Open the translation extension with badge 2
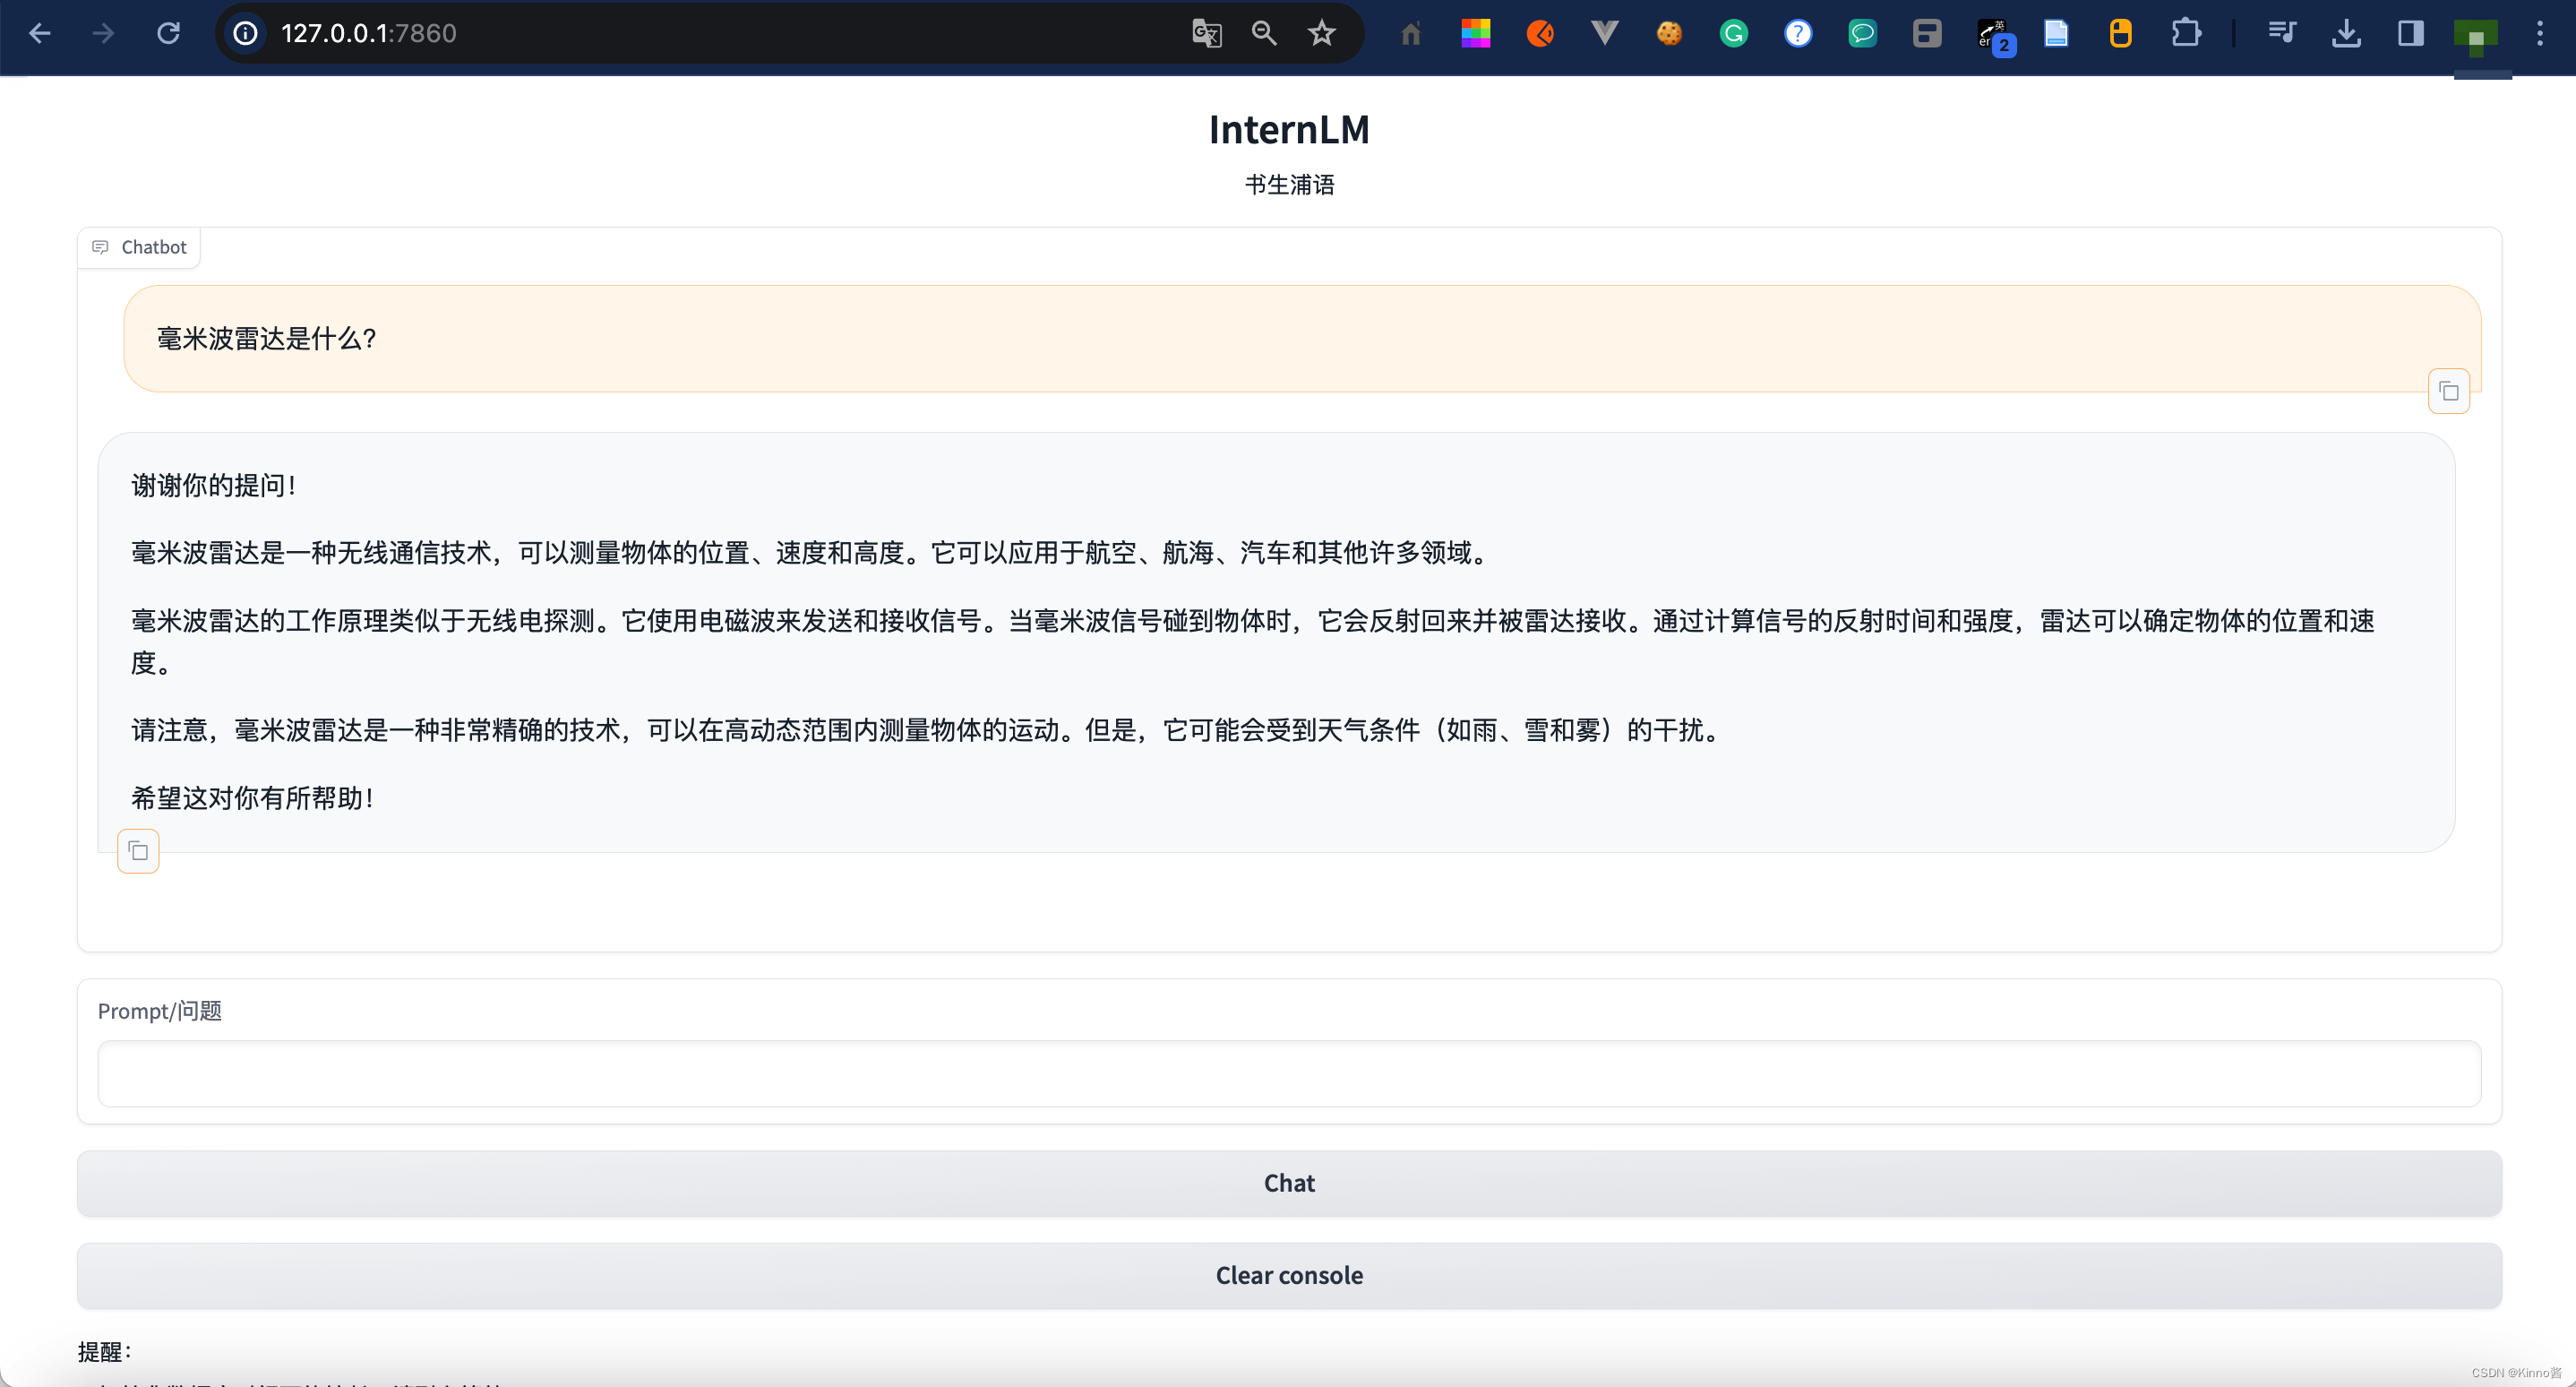The height and width of the screenshot is (1387, 2576). [1994, 36]
